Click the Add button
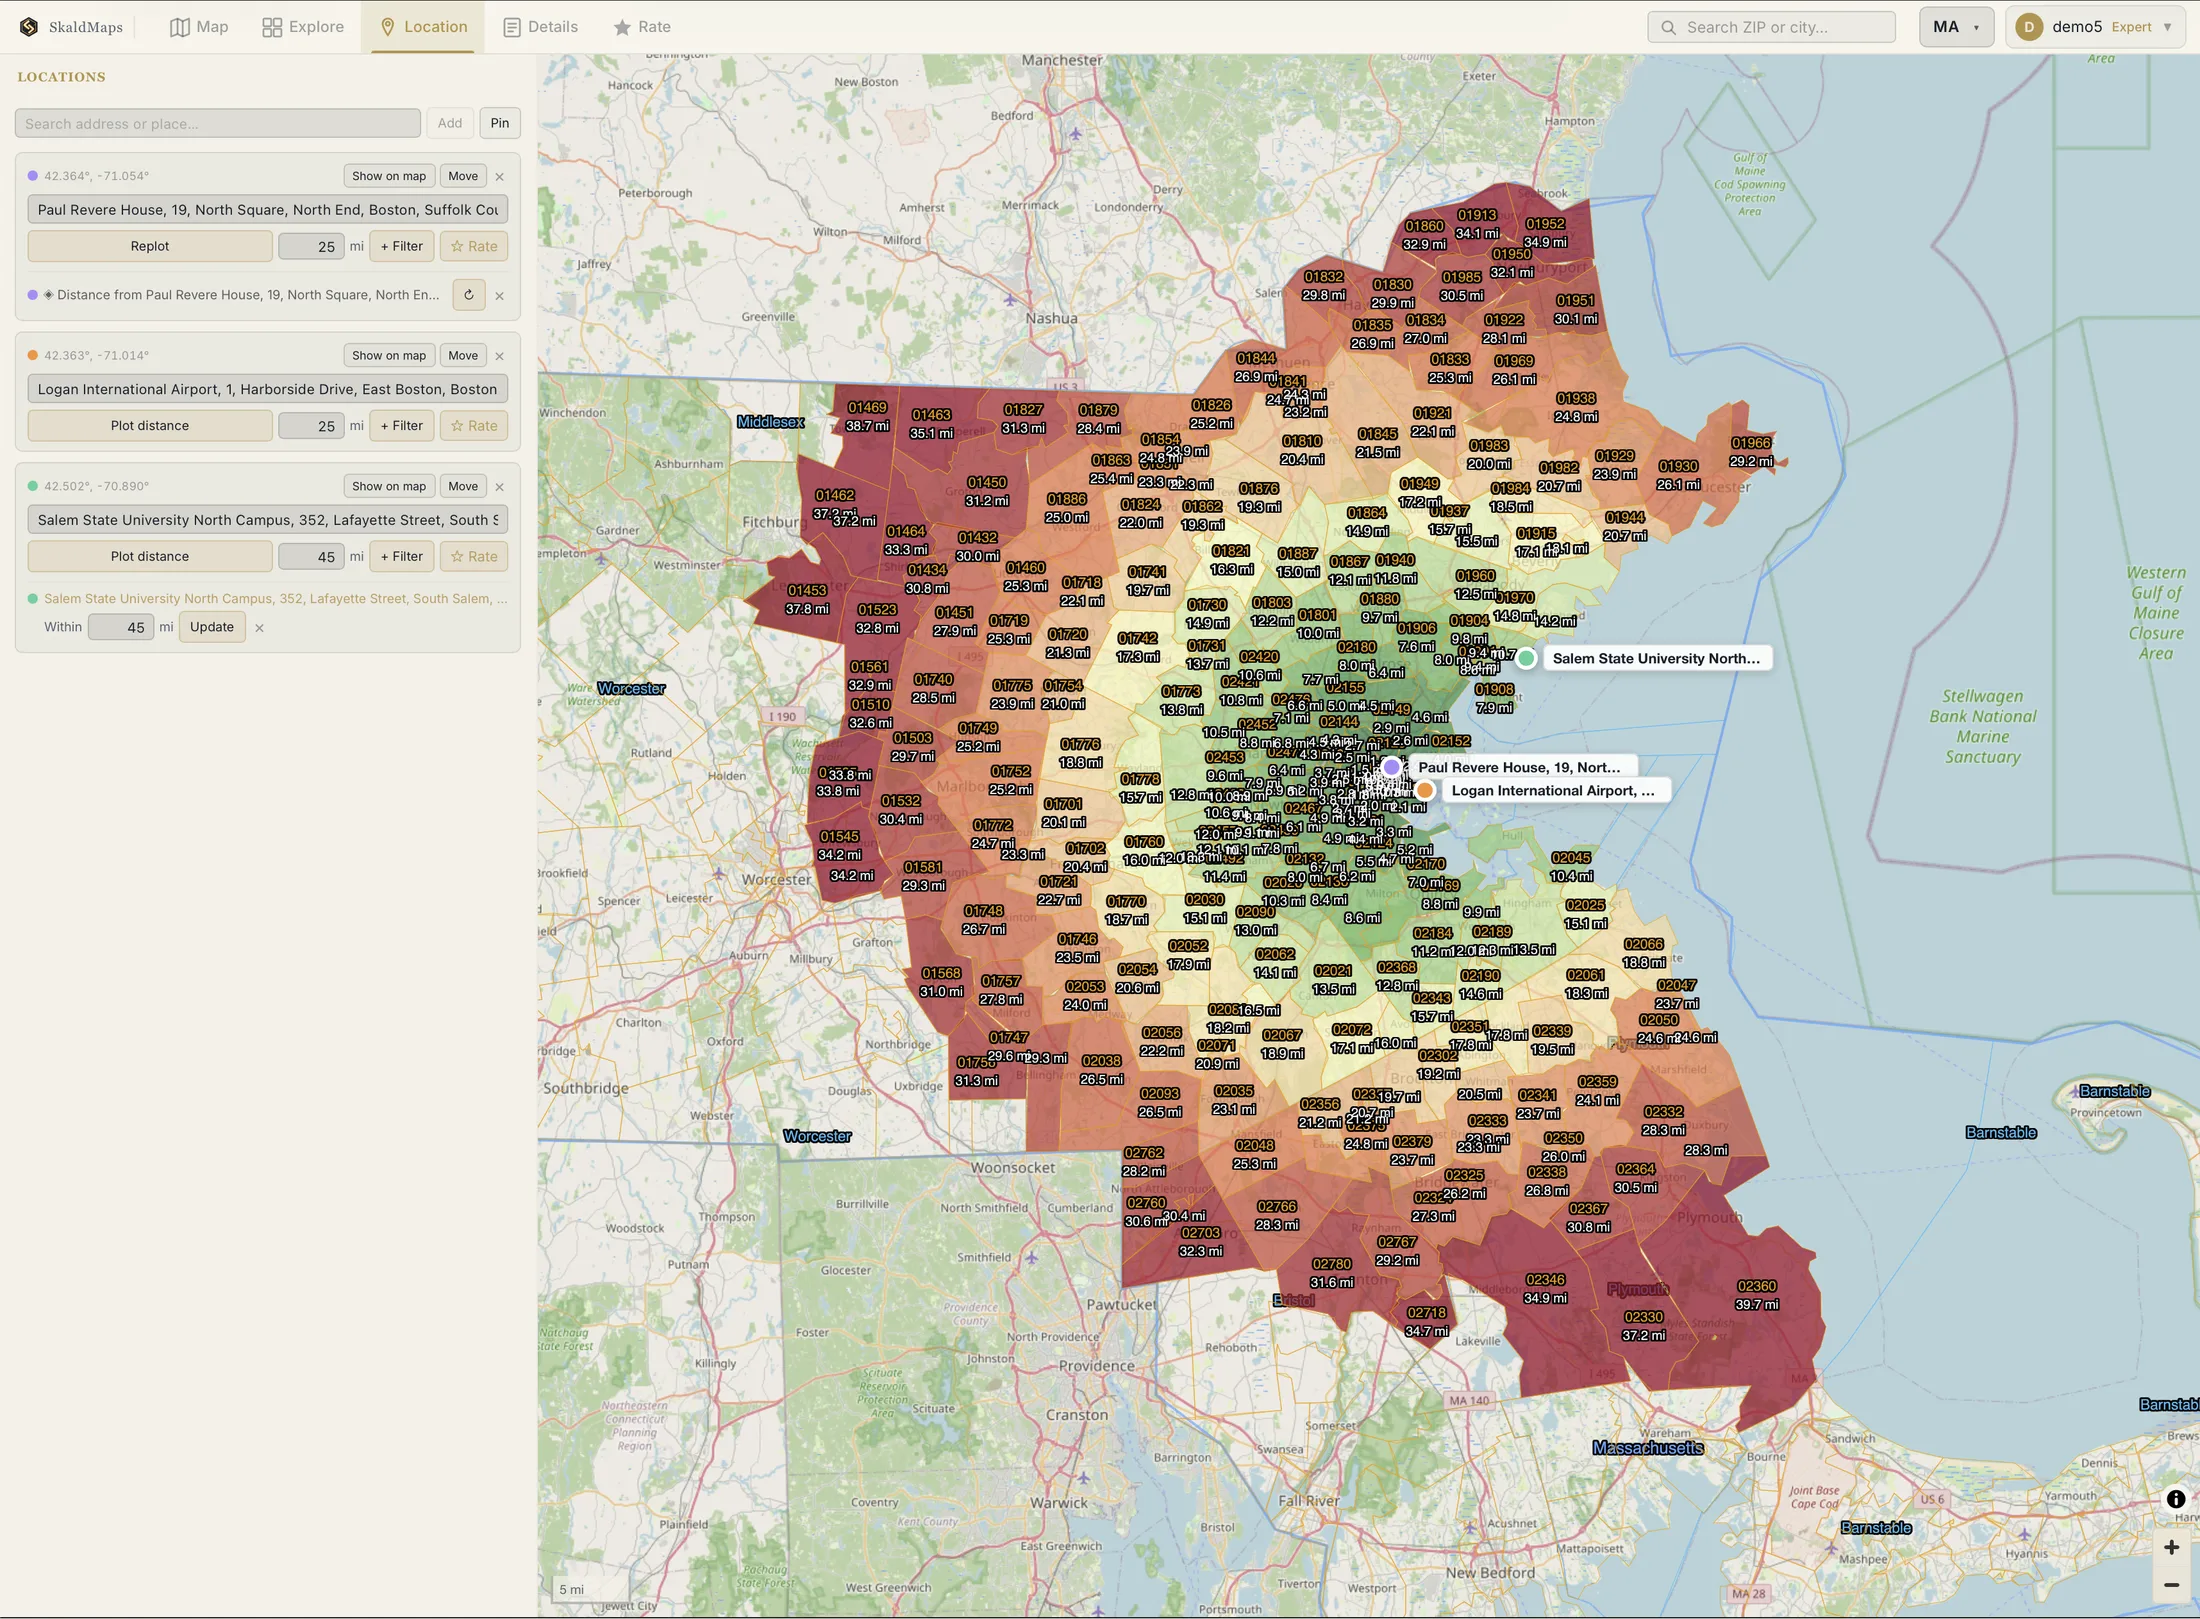 450,123
